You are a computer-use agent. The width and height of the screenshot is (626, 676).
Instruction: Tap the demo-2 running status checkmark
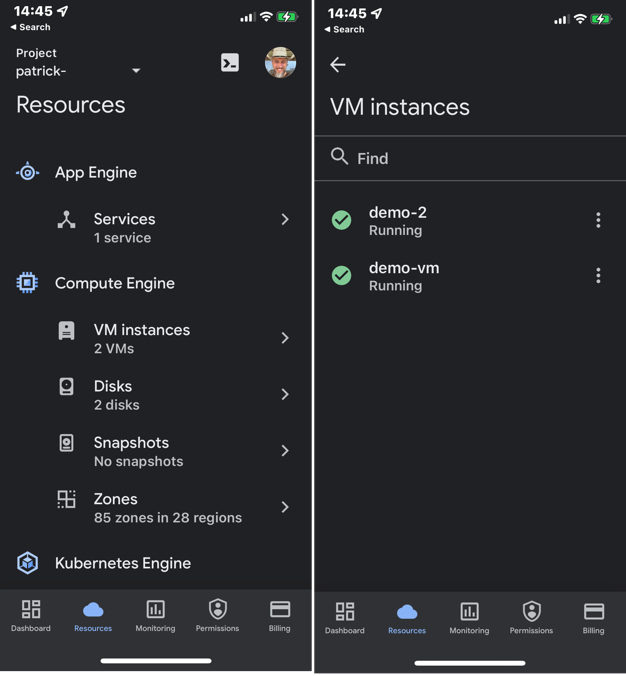coord(341,220)
